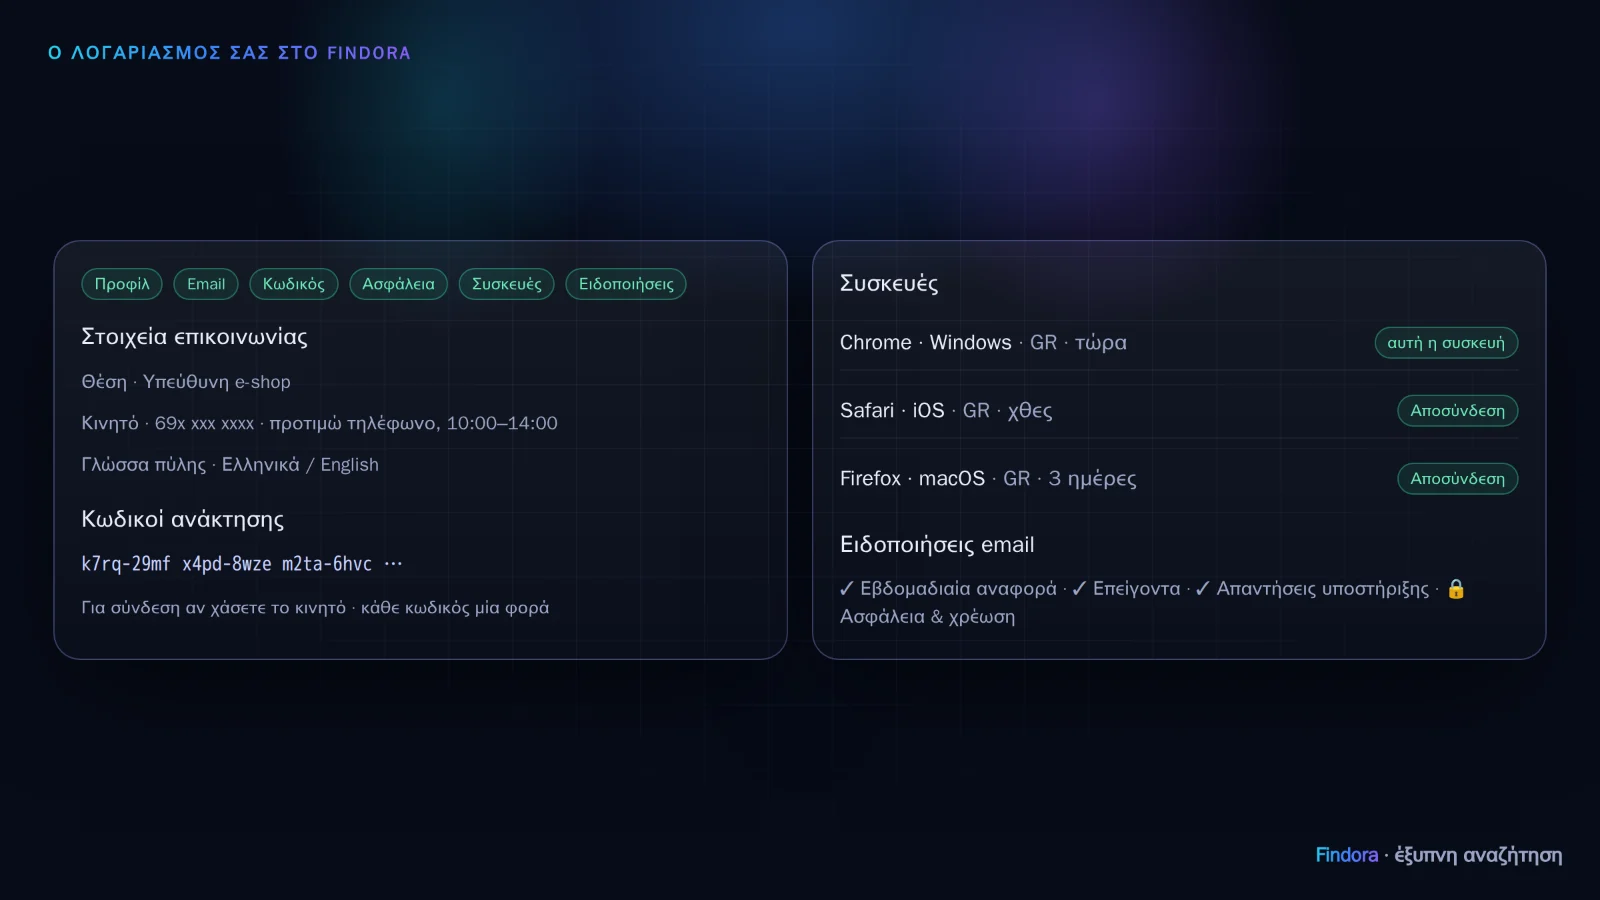The width and height of the screenshot is (1600, 900).
Task: Click the Συσκευές panel heading
Action: (x=889, y=284)
